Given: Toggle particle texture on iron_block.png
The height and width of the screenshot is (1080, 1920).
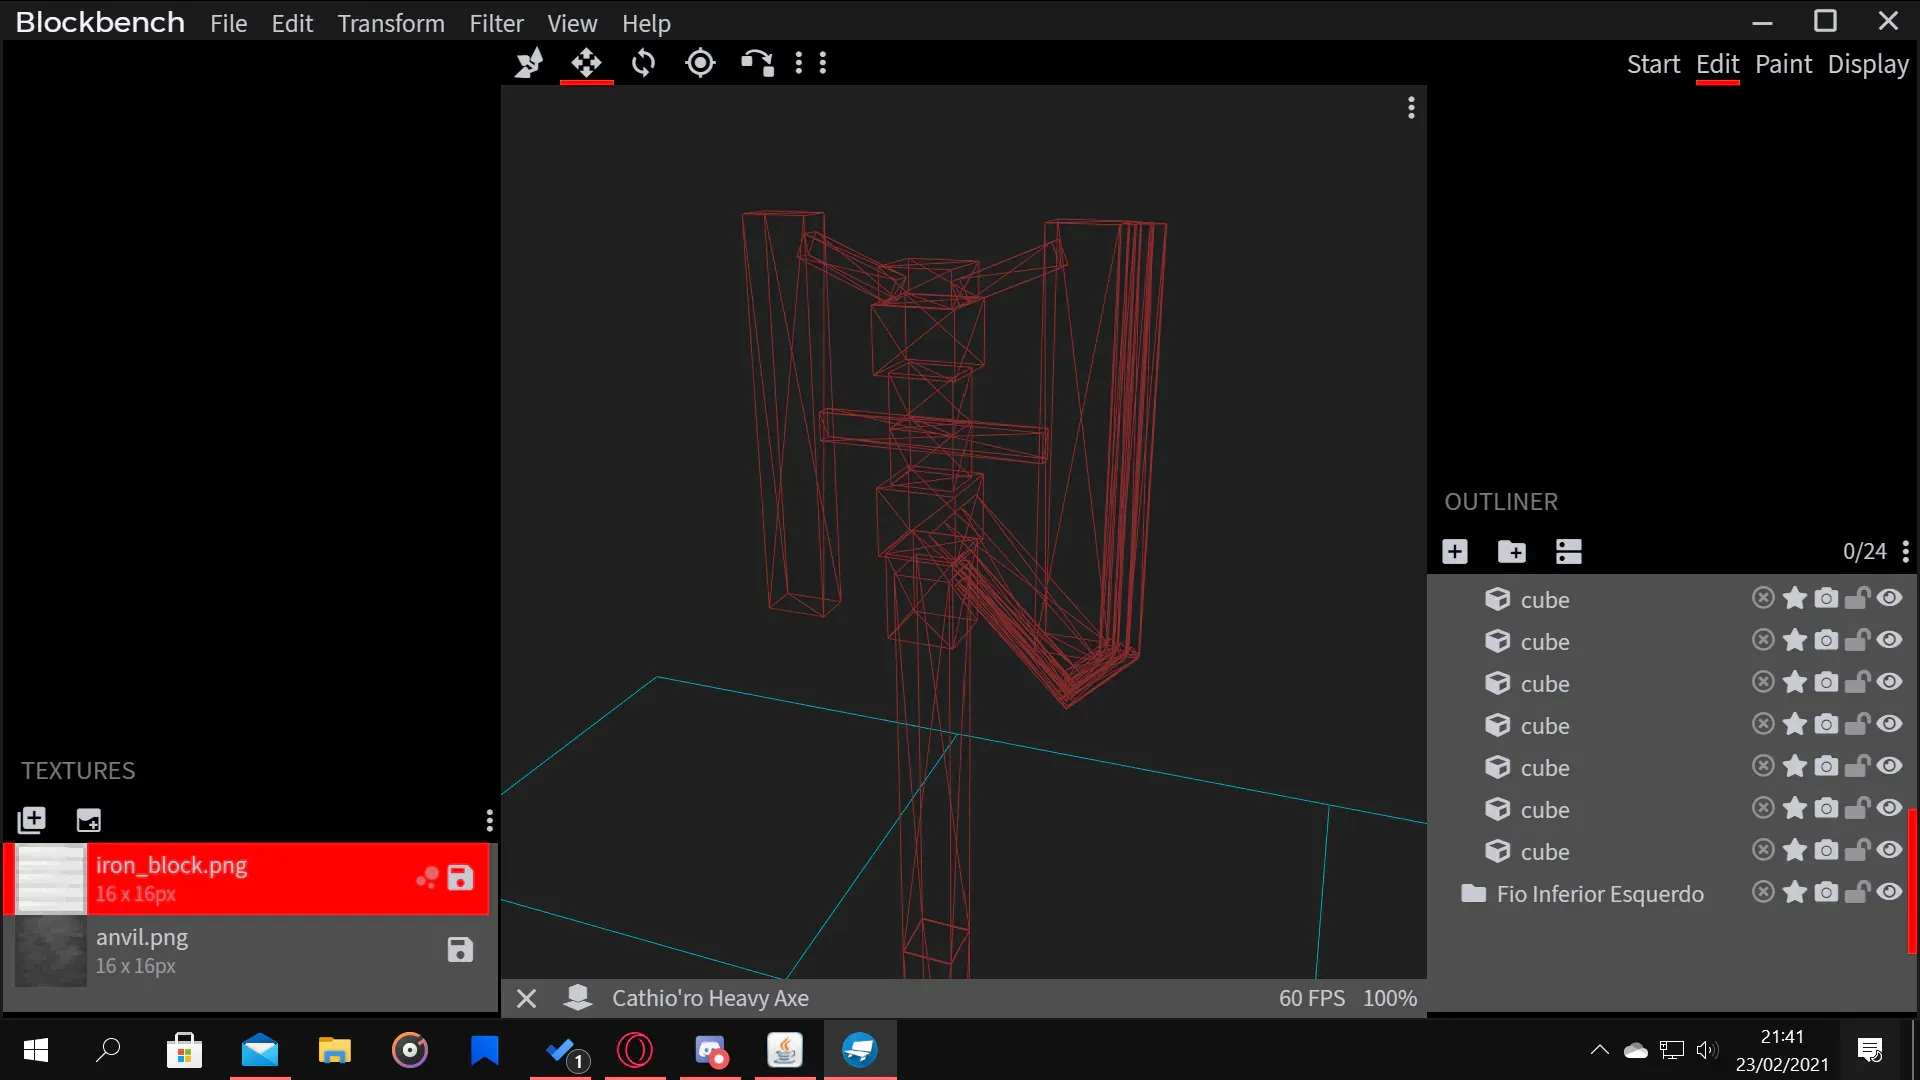Looking at the screenshot, I should point(428,878).
